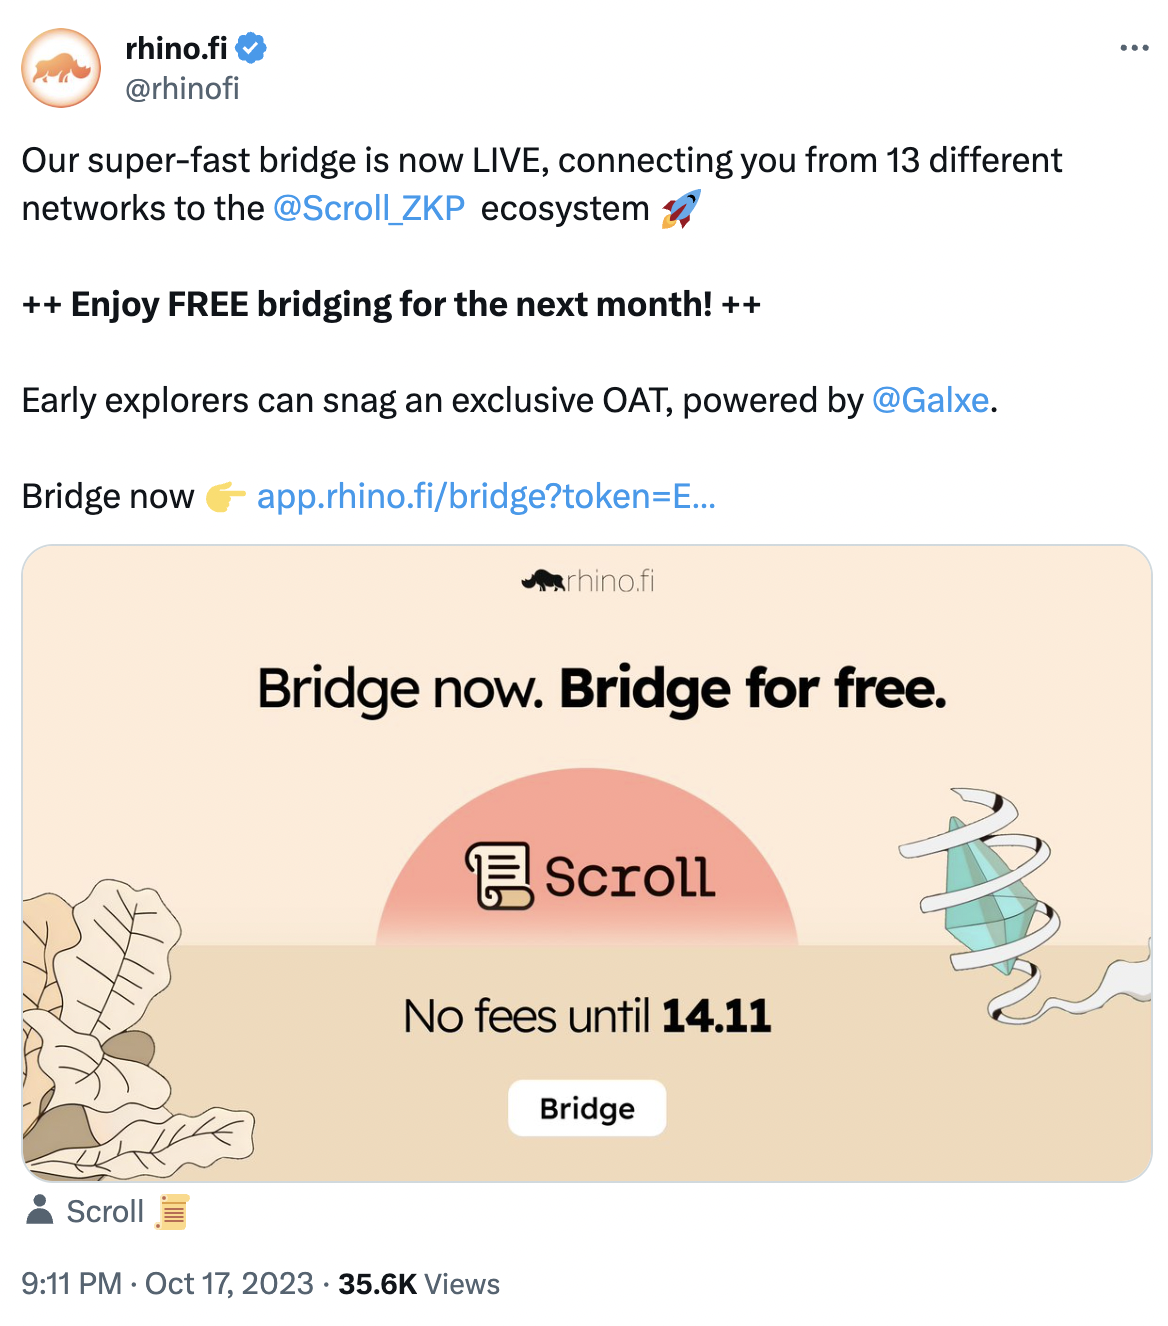The height and width of the screenshot is (1326, 1168).
Task: Open the tweet options via the three-dot menu
Action: pos(1133,46)
